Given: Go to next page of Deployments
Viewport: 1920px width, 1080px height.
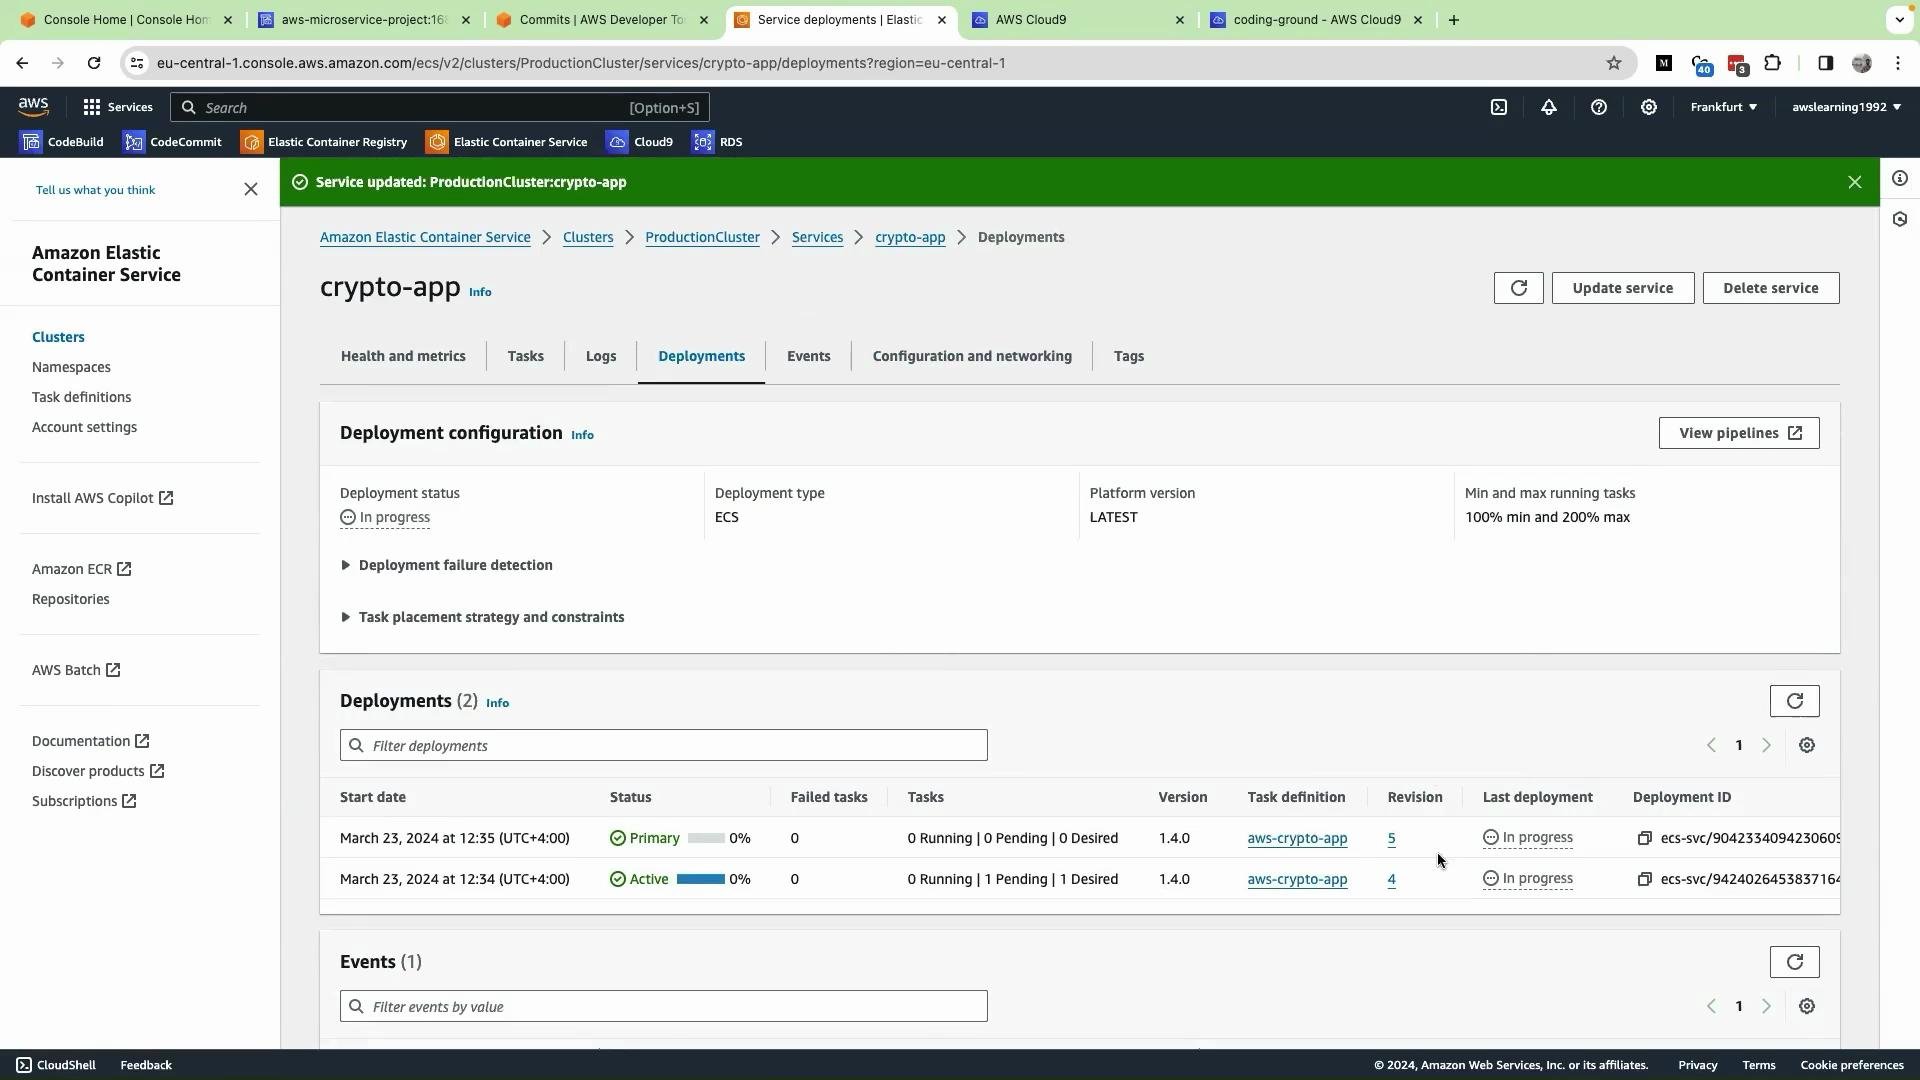Looking at the screenshot, I should click(x=1766, y=745).
